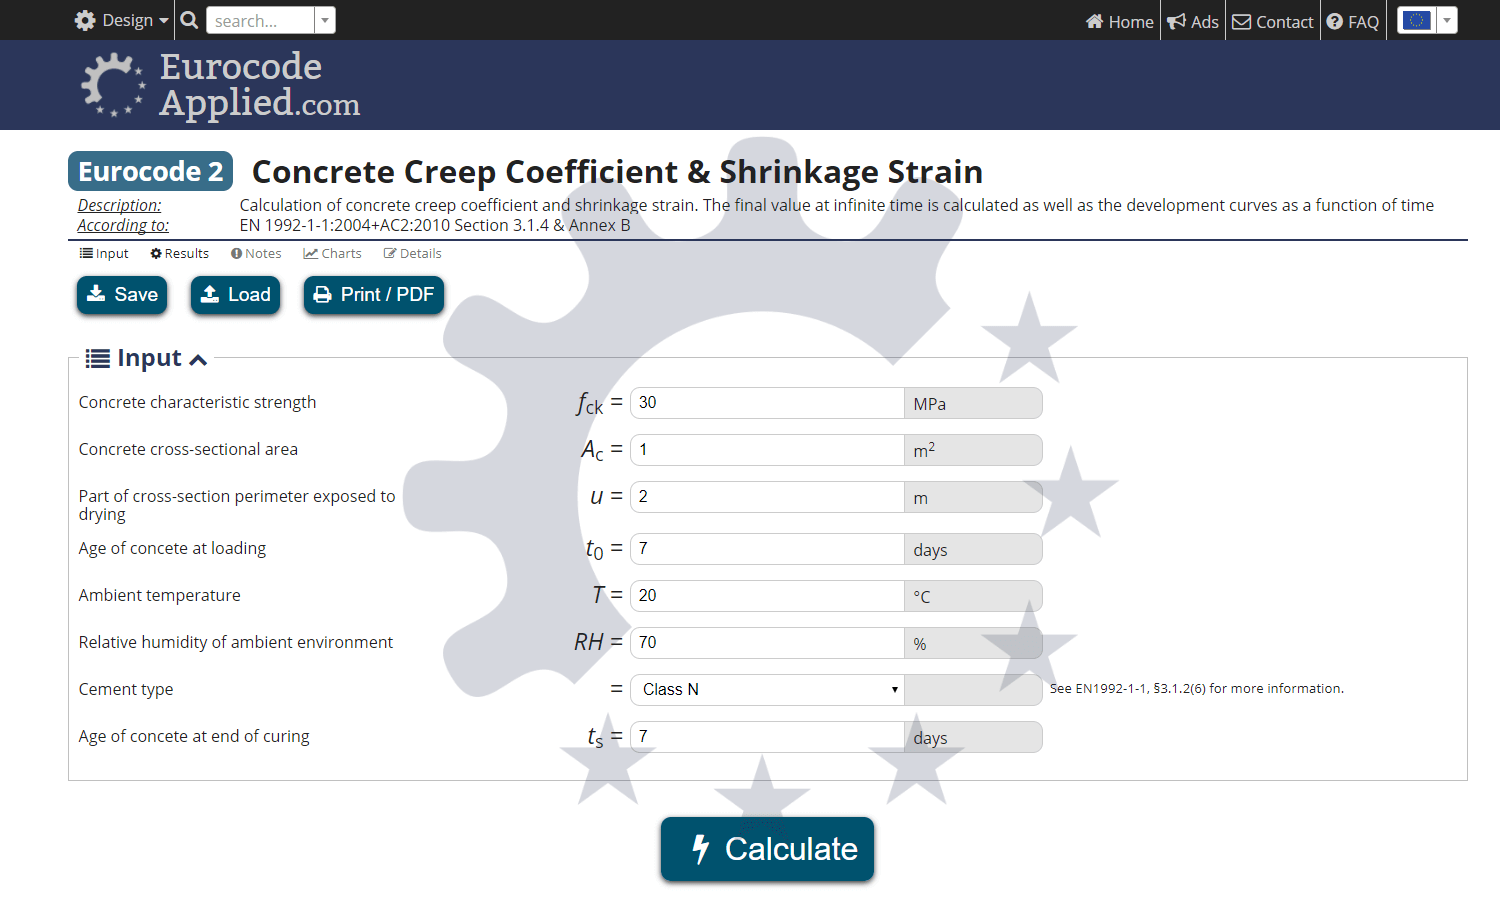Edit the age at loading t0 field
Image resolution: width=1500 pixels, height=900 pixels.
pyautogui.click(x=767, y=549)
